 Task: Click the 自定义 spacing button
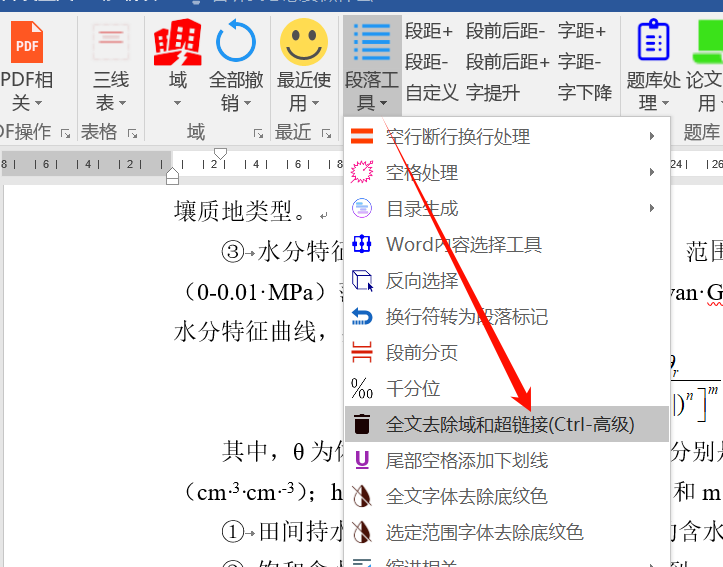click(432, 92)
